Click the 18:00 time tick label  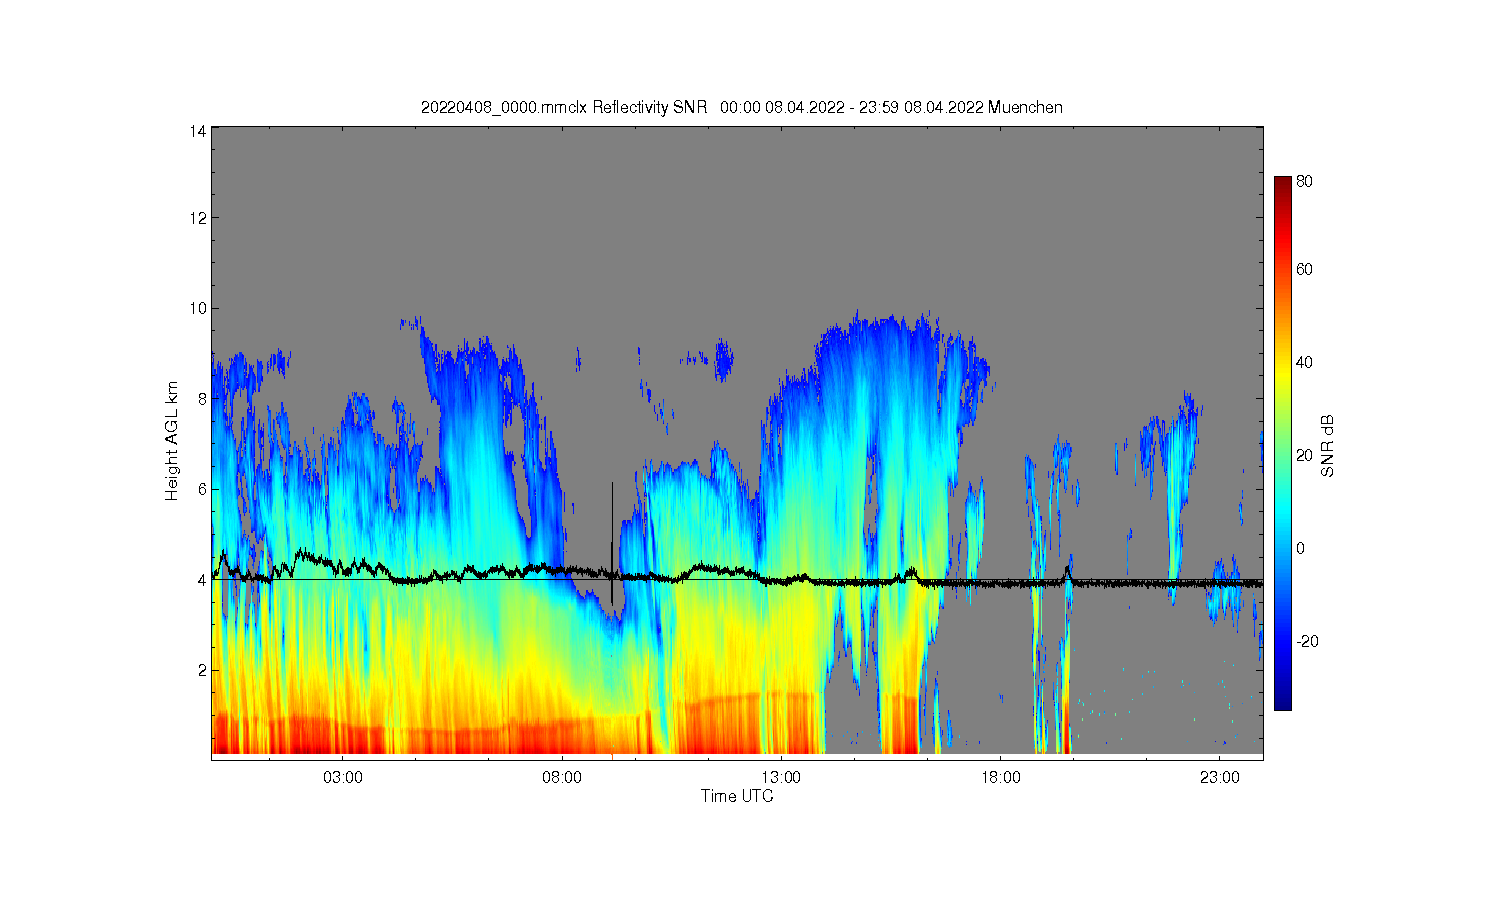[1000, 777]
